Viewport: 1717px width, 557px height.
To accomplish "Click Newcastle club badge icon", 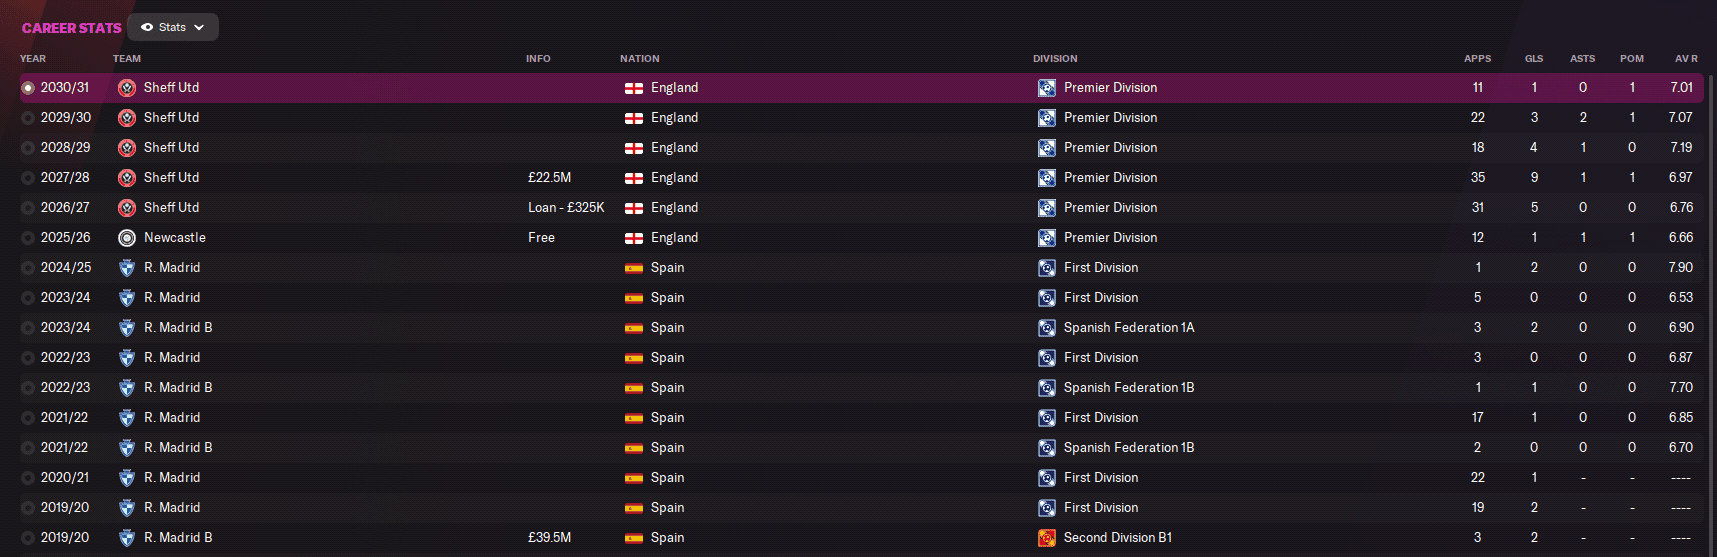I will tap(127, 238).
